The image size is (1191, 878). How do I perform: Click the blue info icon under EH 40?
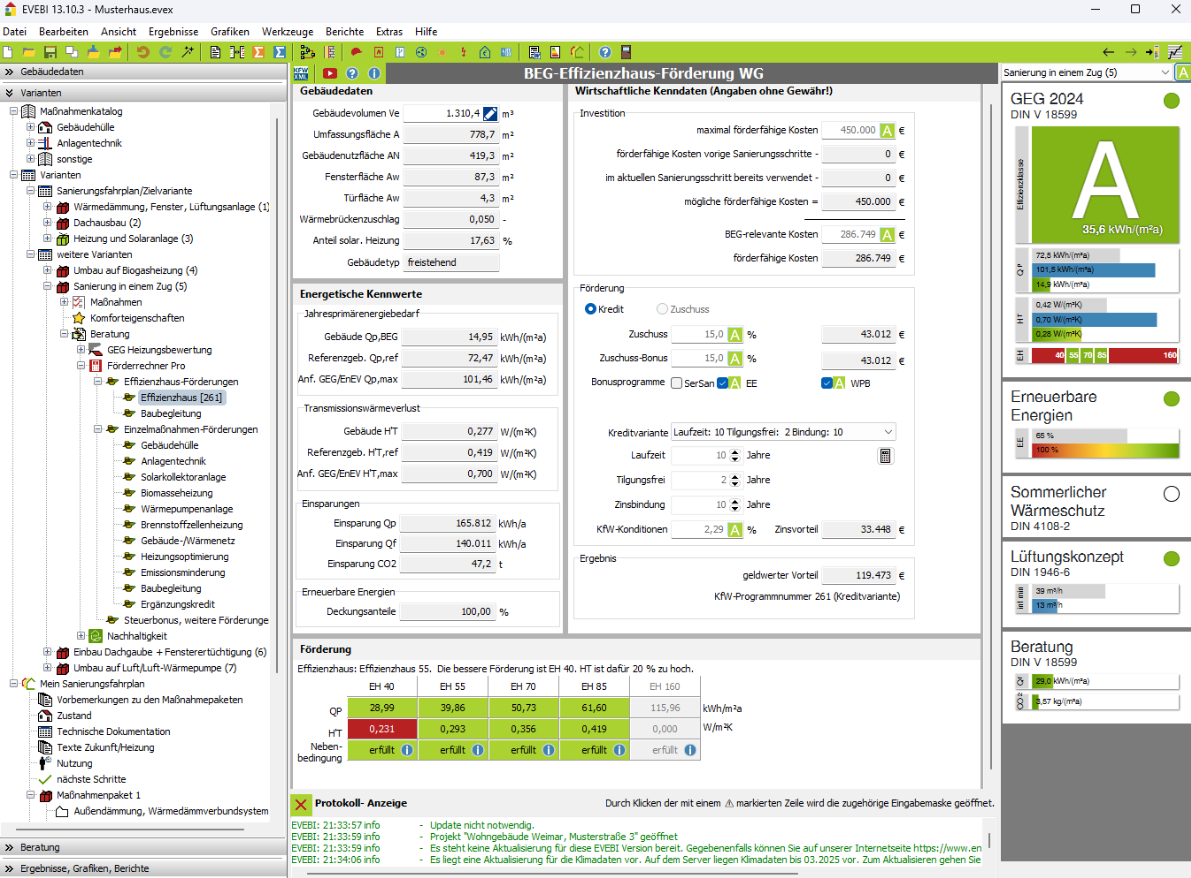407,750
